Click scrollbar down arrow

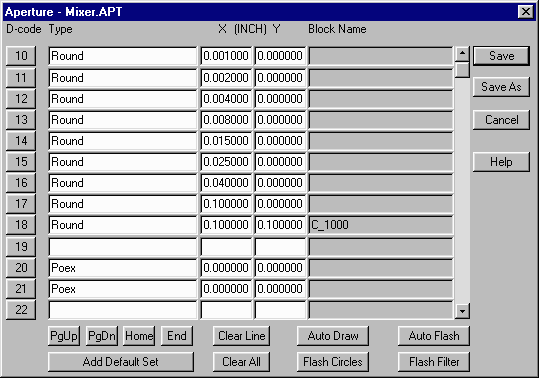click(462, 311)
